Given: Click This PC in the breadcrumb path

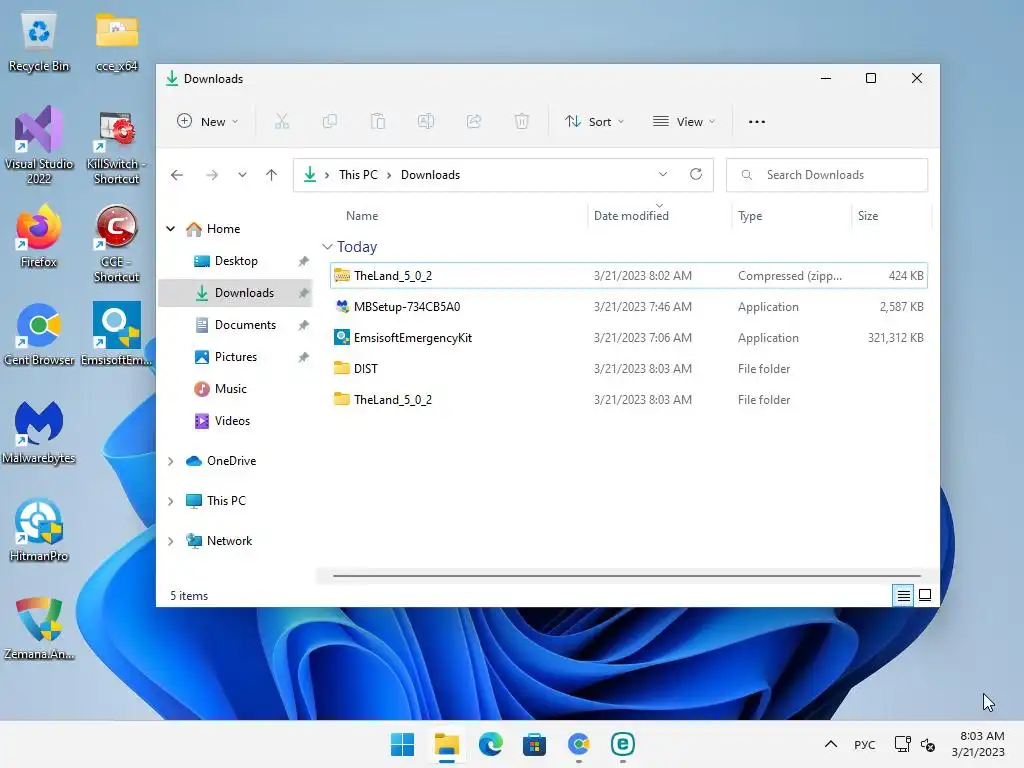Looking at the screenshot, I should 359,175.
